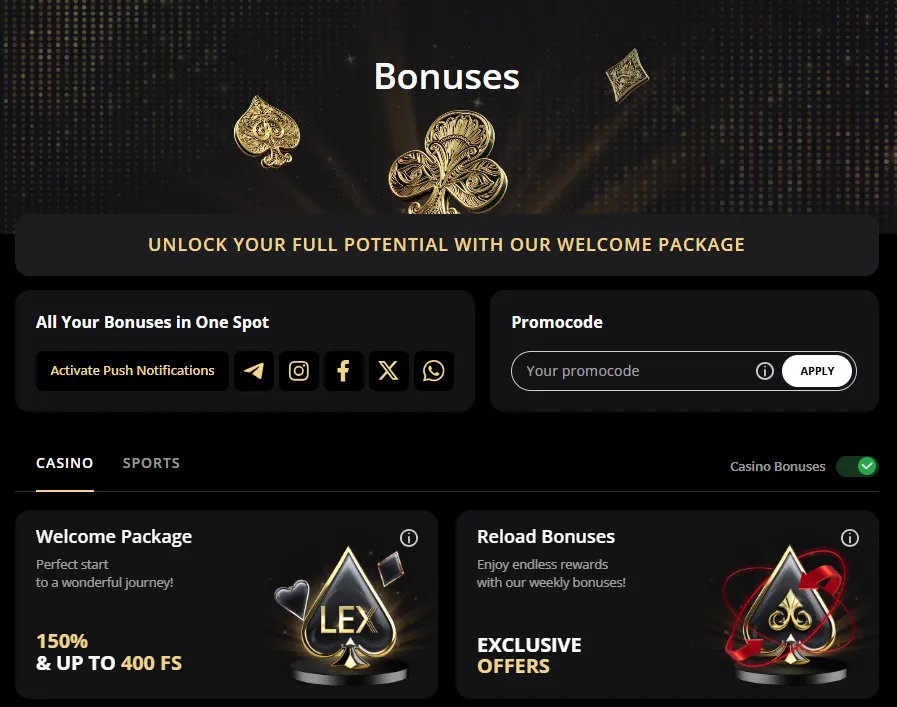Show promocode info icon

[x=765, y=371]
